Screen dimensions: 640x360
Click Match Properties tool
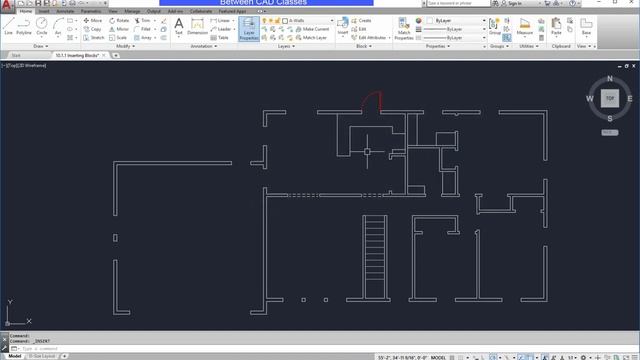coord(404,29)
